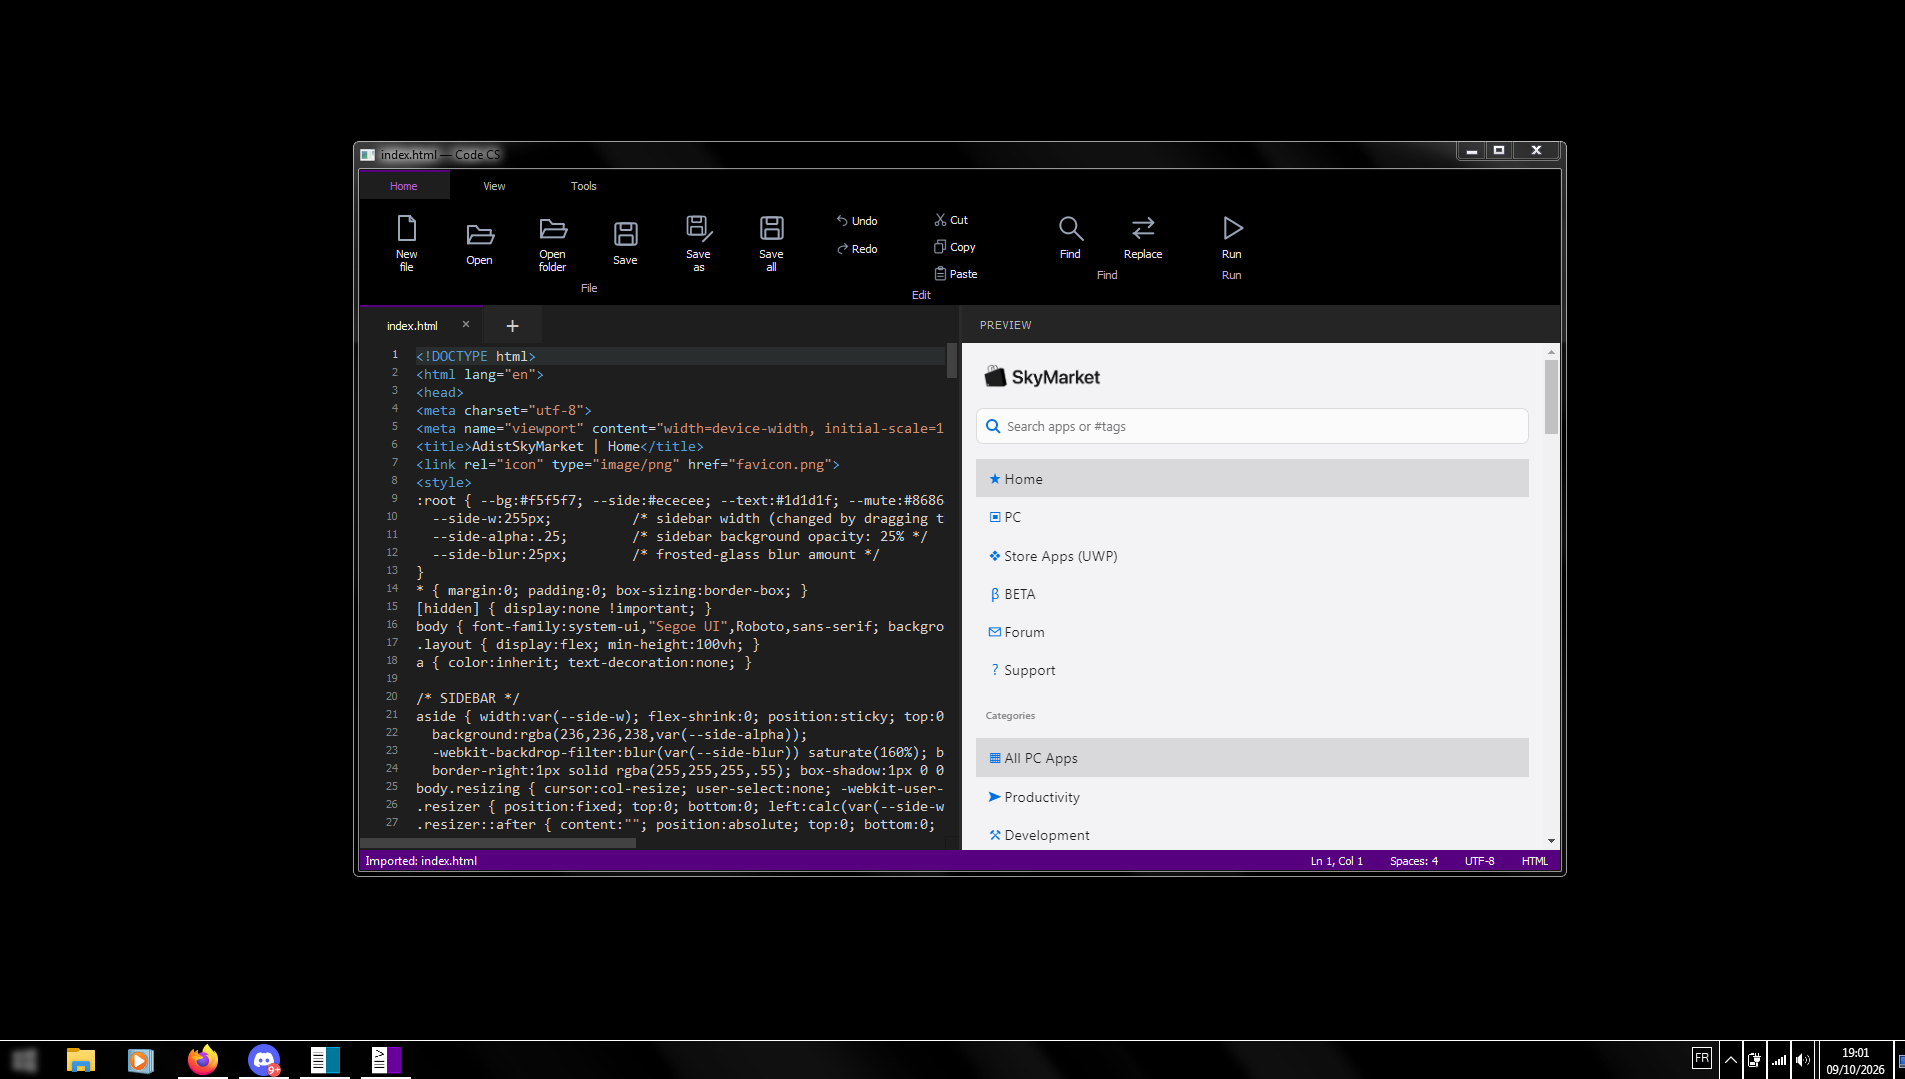The width and height of the screenshot is (1905, 1079).
Task: Open the BETA section in preview
Action: coord(1252,594)
